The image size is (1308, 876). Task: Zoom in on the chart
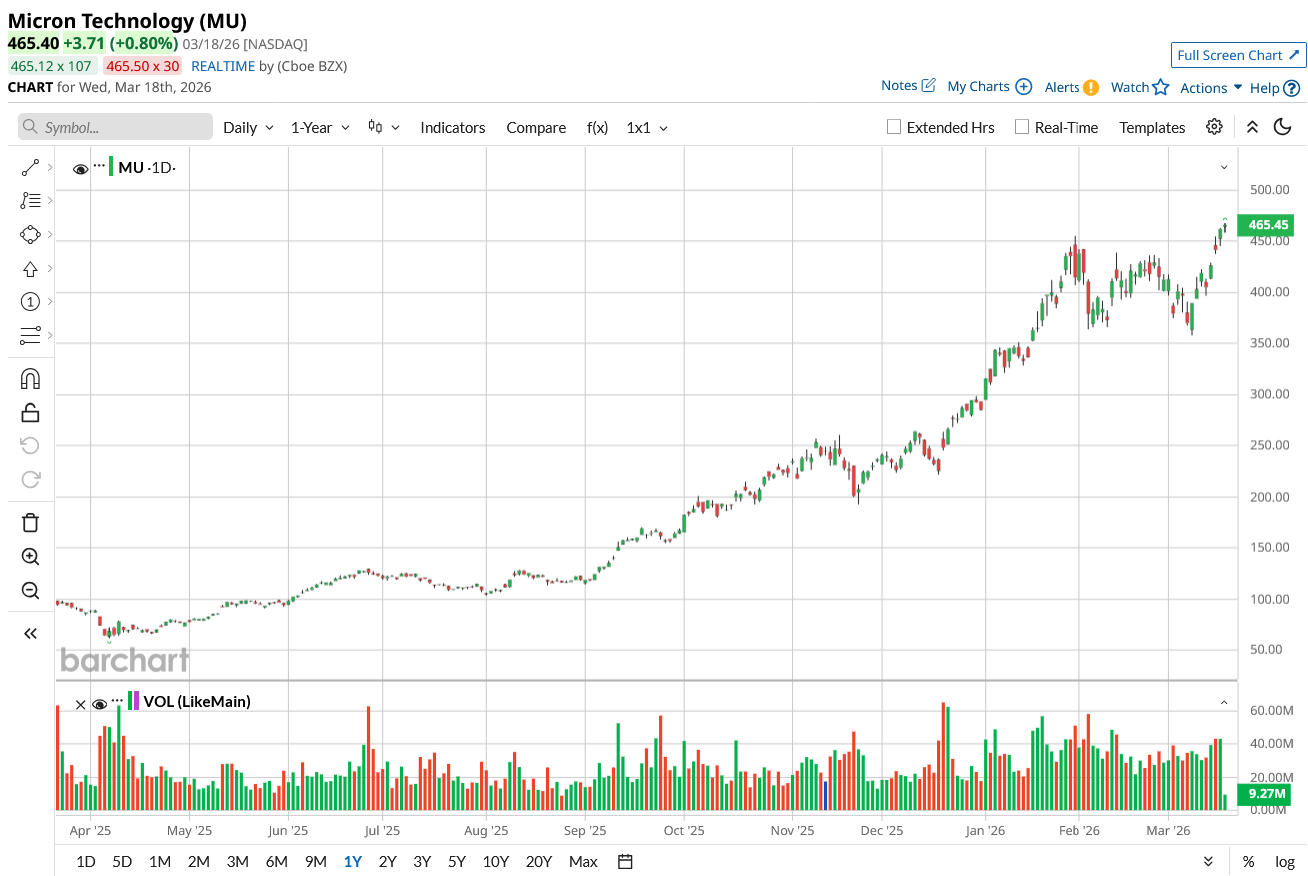click(x=30, y=557)
